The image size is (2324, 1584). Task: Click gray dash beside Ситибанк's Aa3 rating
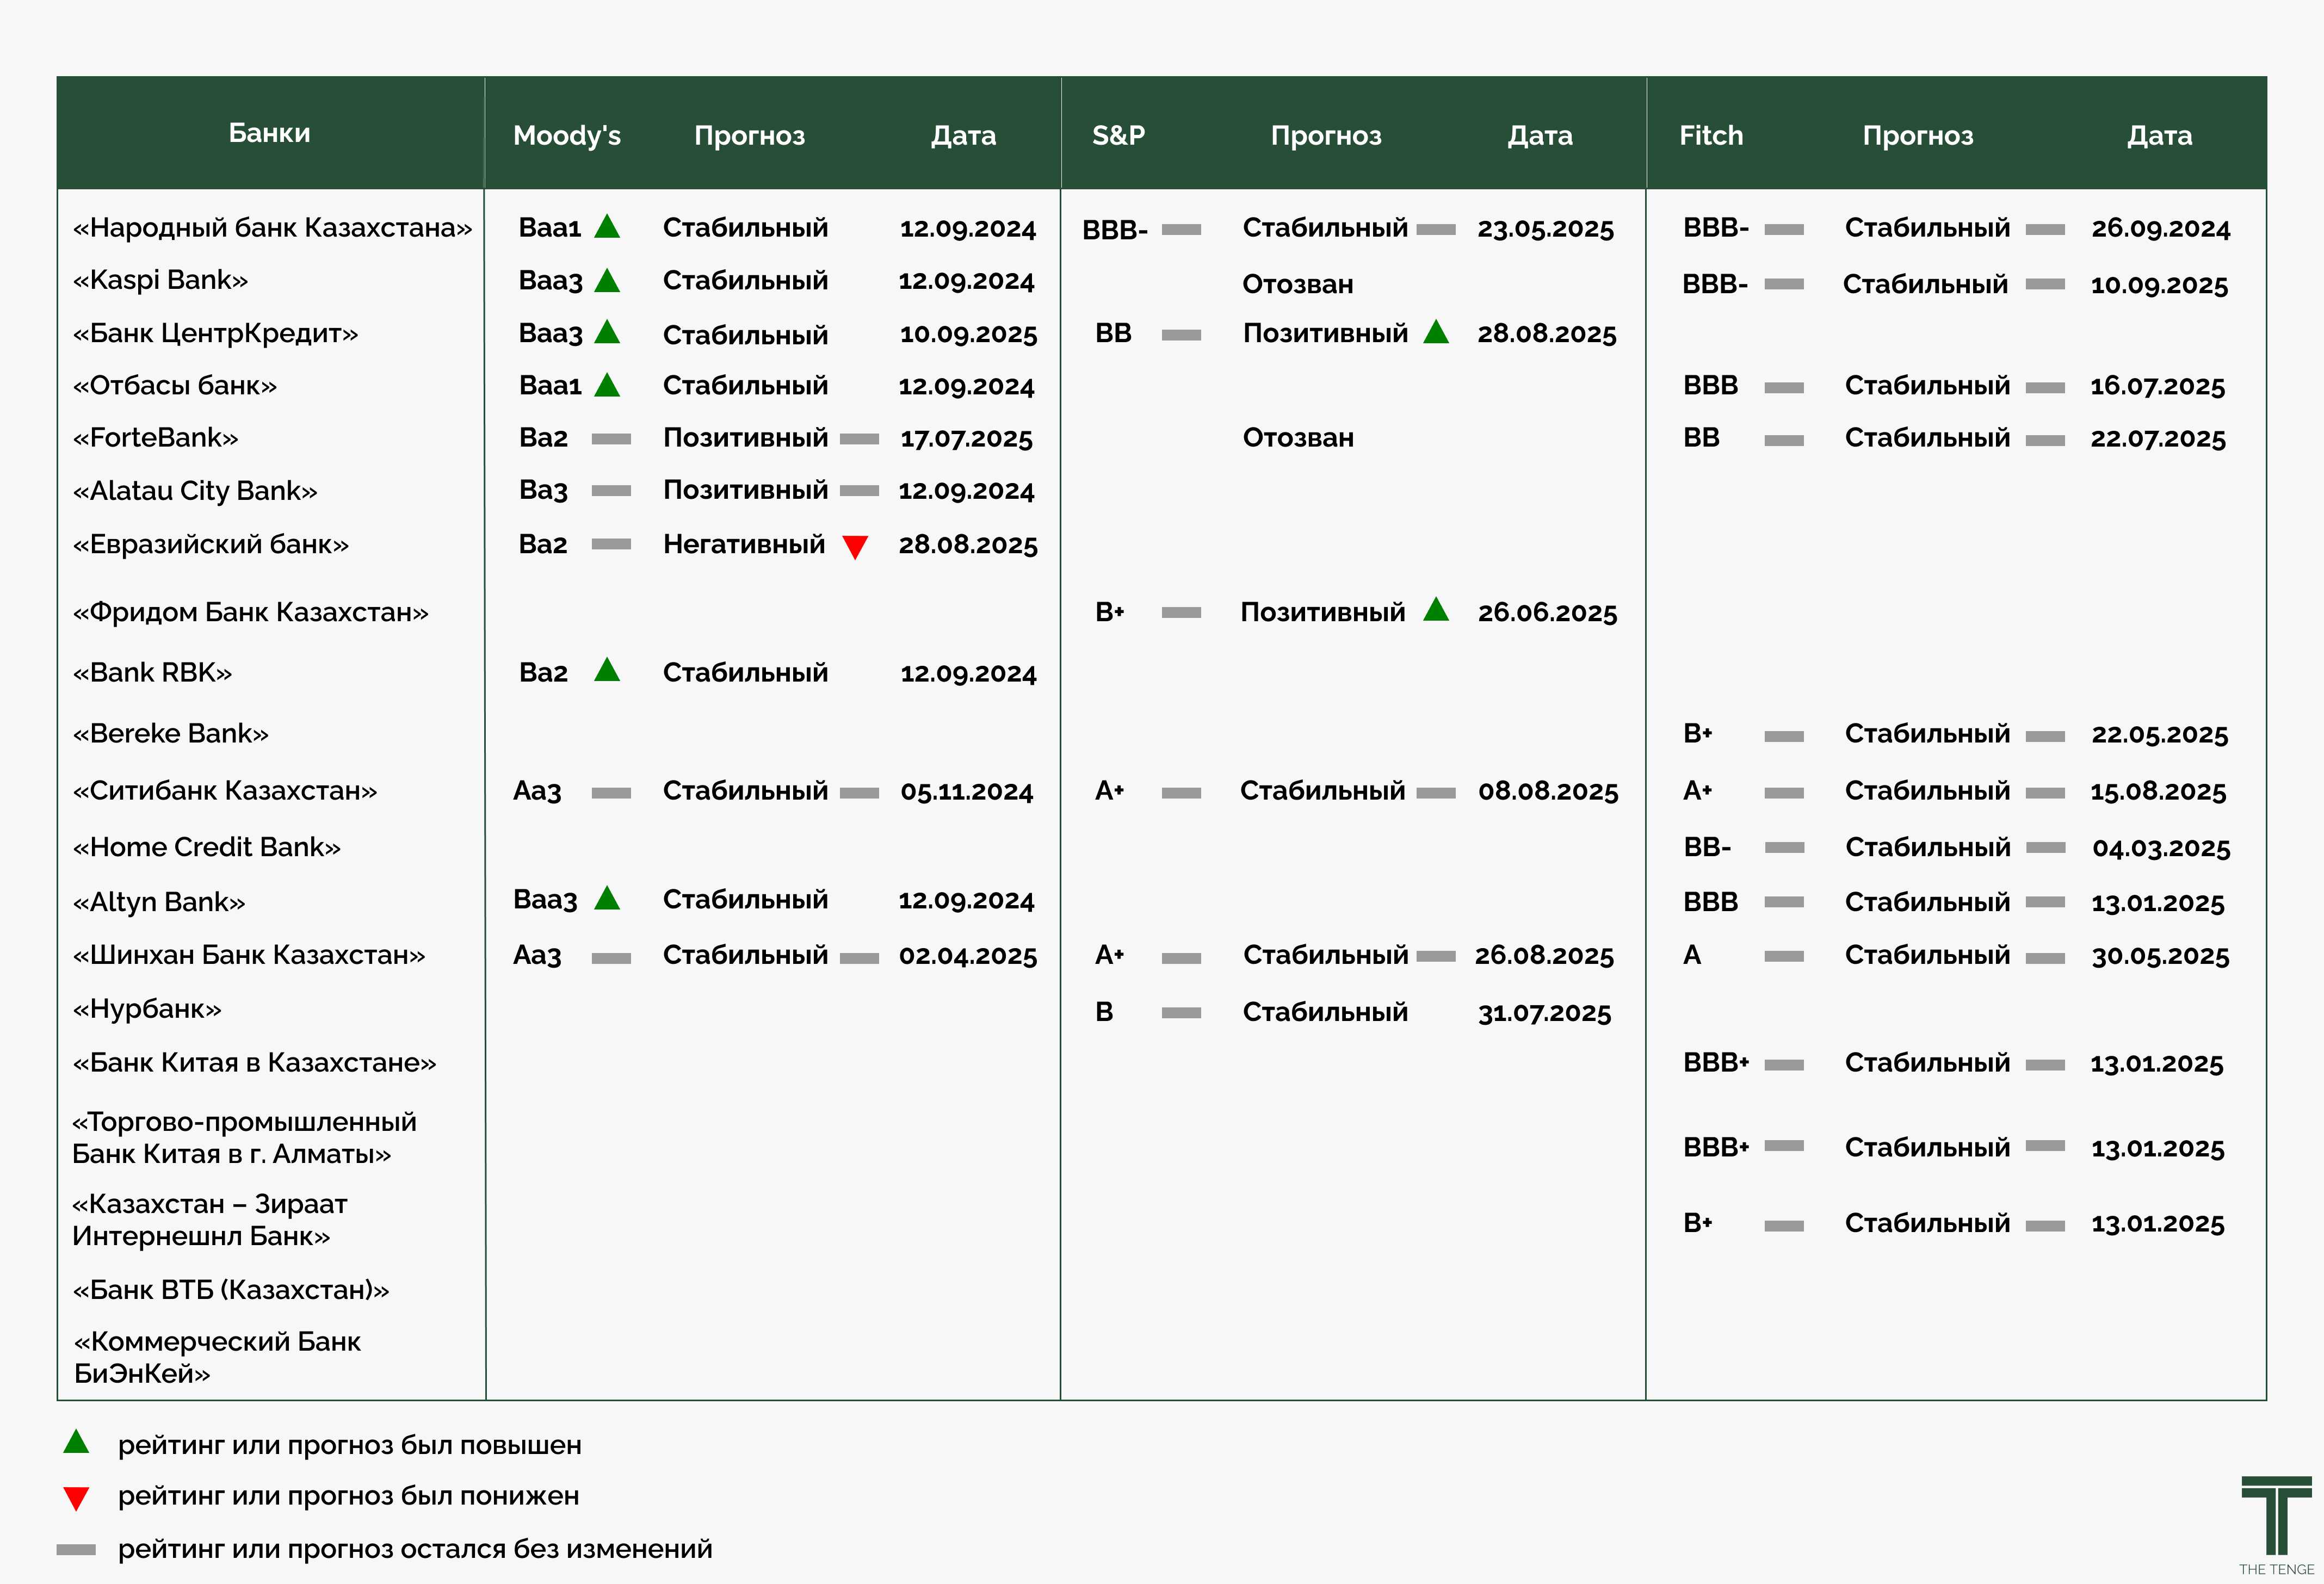(611, 793)
